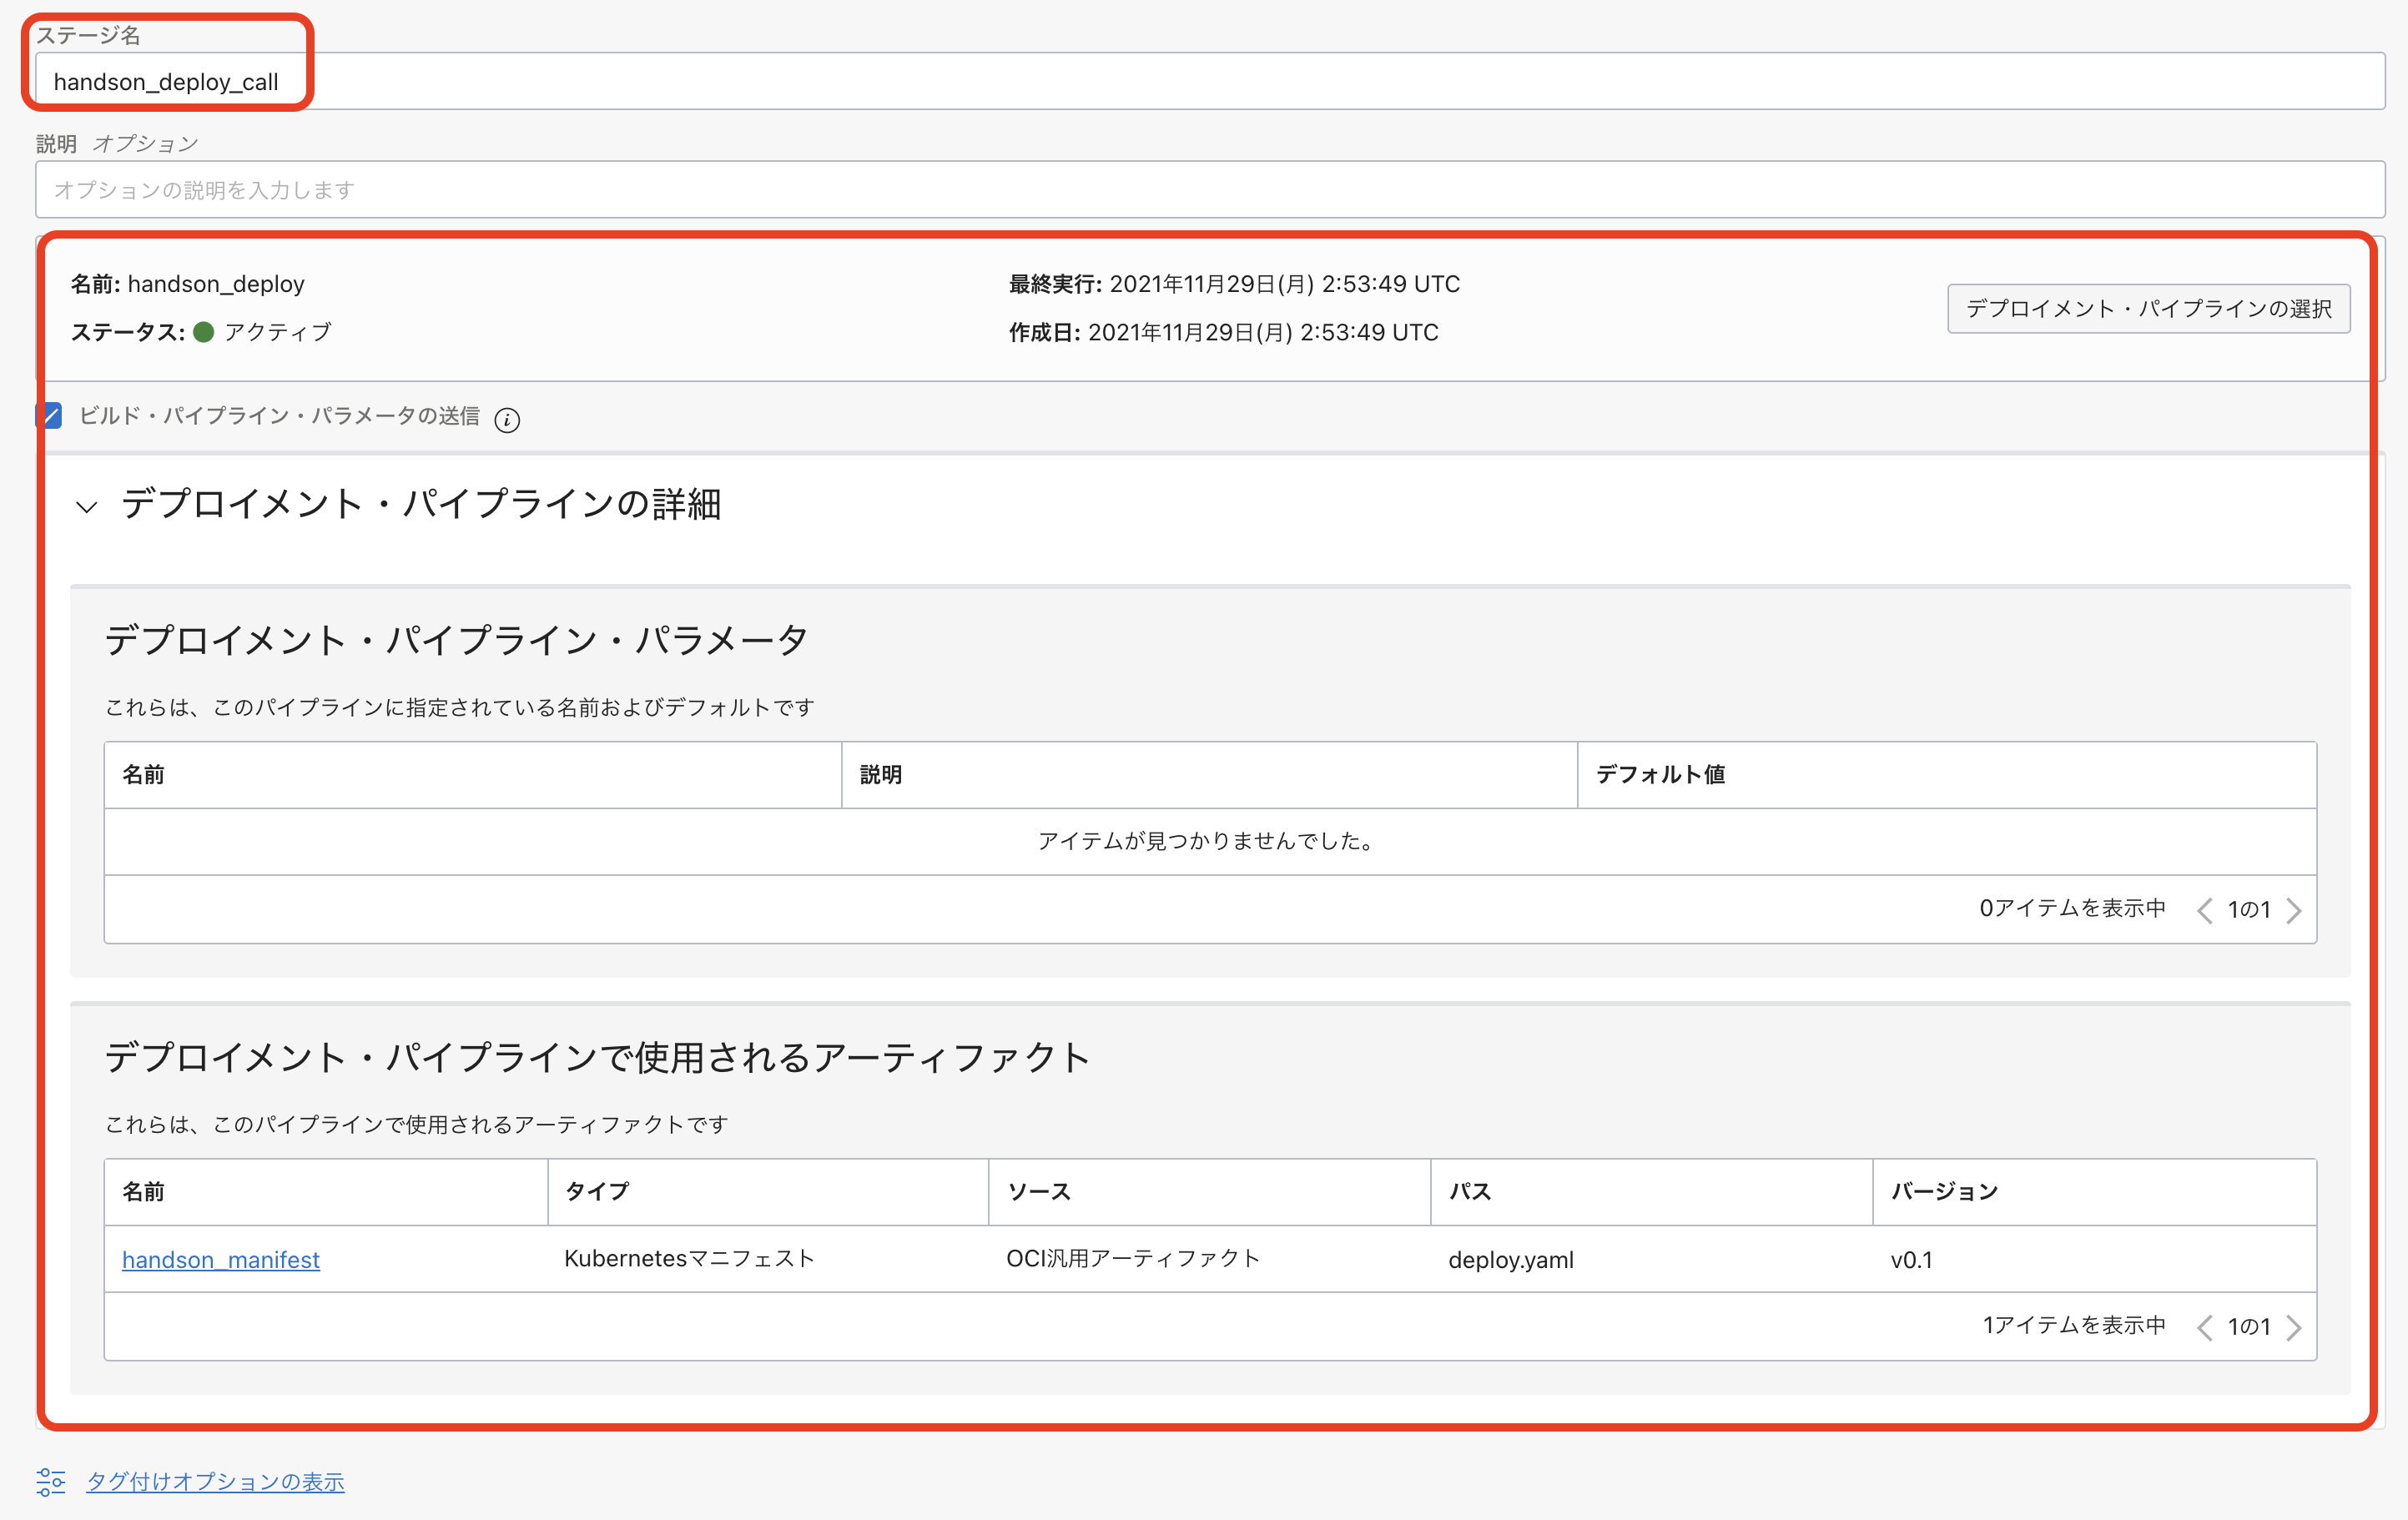Open the tagging options display link
The image size is (2408, 1520).
[x=215, y=1481]
